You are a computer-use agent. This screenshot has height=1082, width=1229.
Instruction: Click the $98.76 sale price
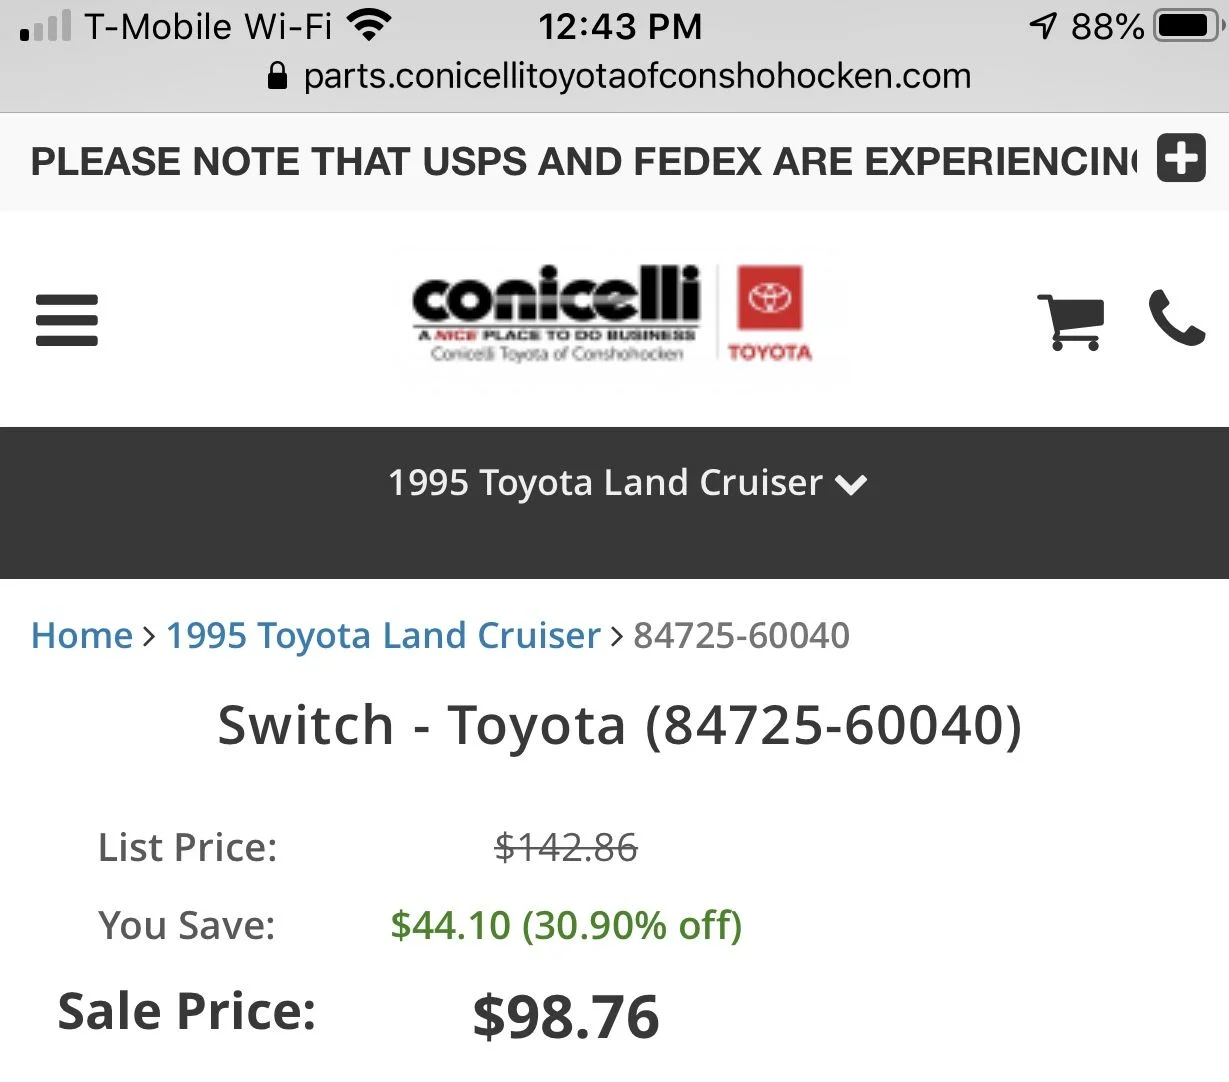[x=565, y=1016]
